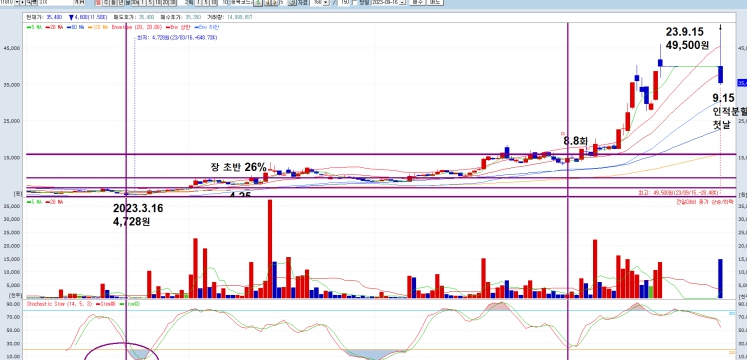Click the right yellow arrow toolbar icon
The width and height of the screenshot is (747, 360).
(274, 2)
